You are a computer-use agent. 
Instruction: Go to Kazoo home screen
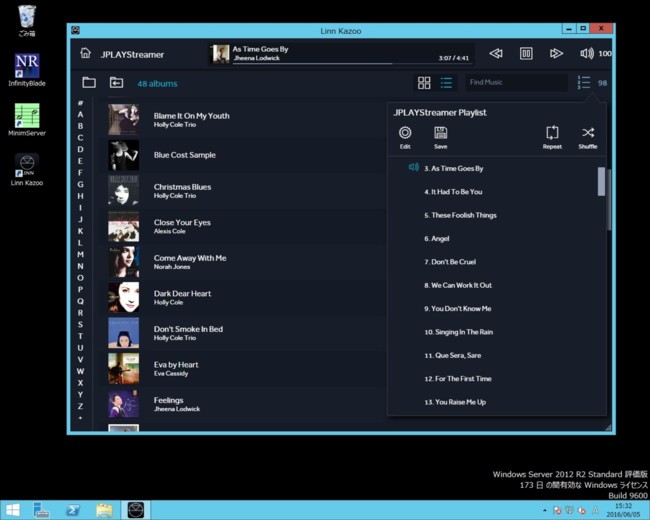tap(85, 53)
